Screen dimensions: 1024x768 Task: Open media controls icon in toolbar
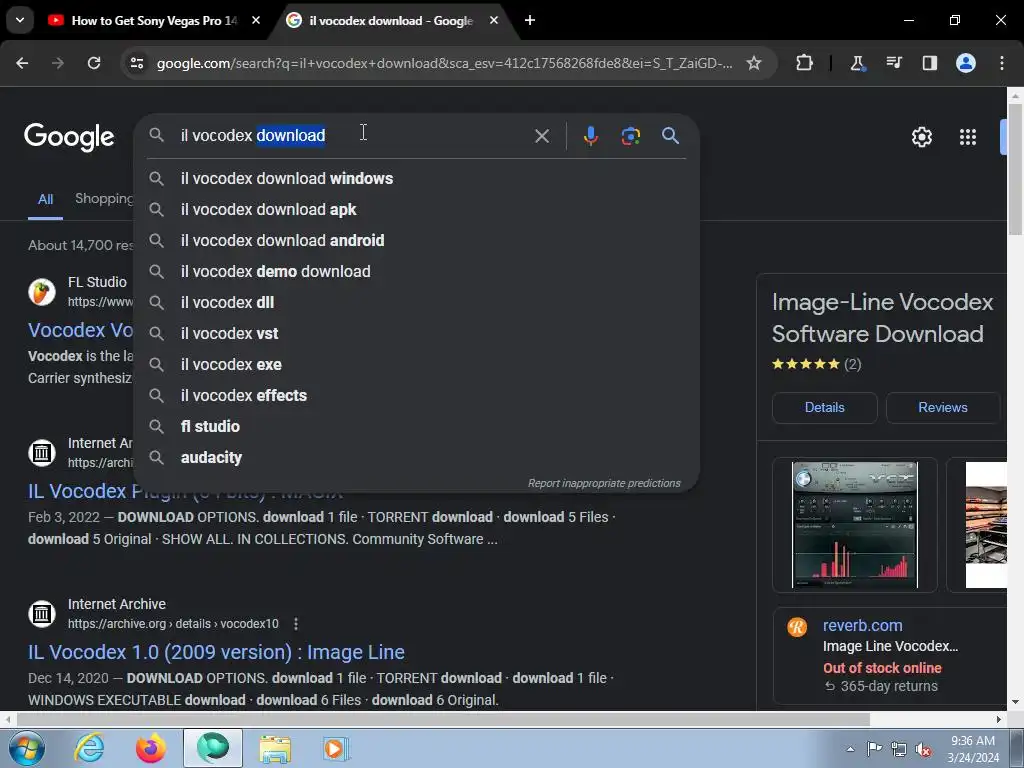coord(893,63)
